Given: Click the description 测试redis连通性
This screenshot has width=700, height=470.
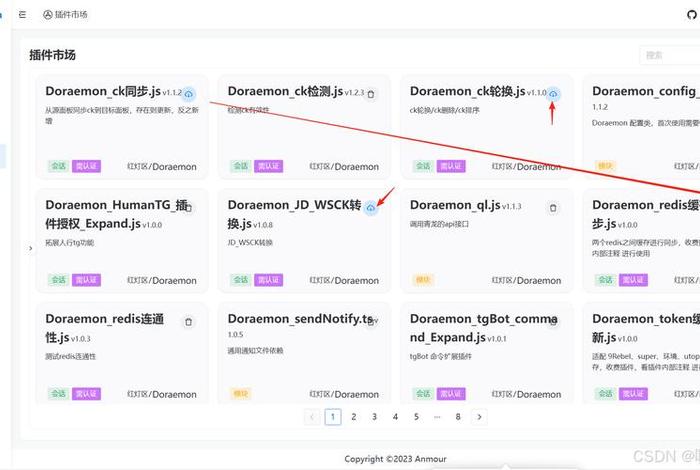Looking at the screenshot, I should pyautogui.click(x=71, y=356).
